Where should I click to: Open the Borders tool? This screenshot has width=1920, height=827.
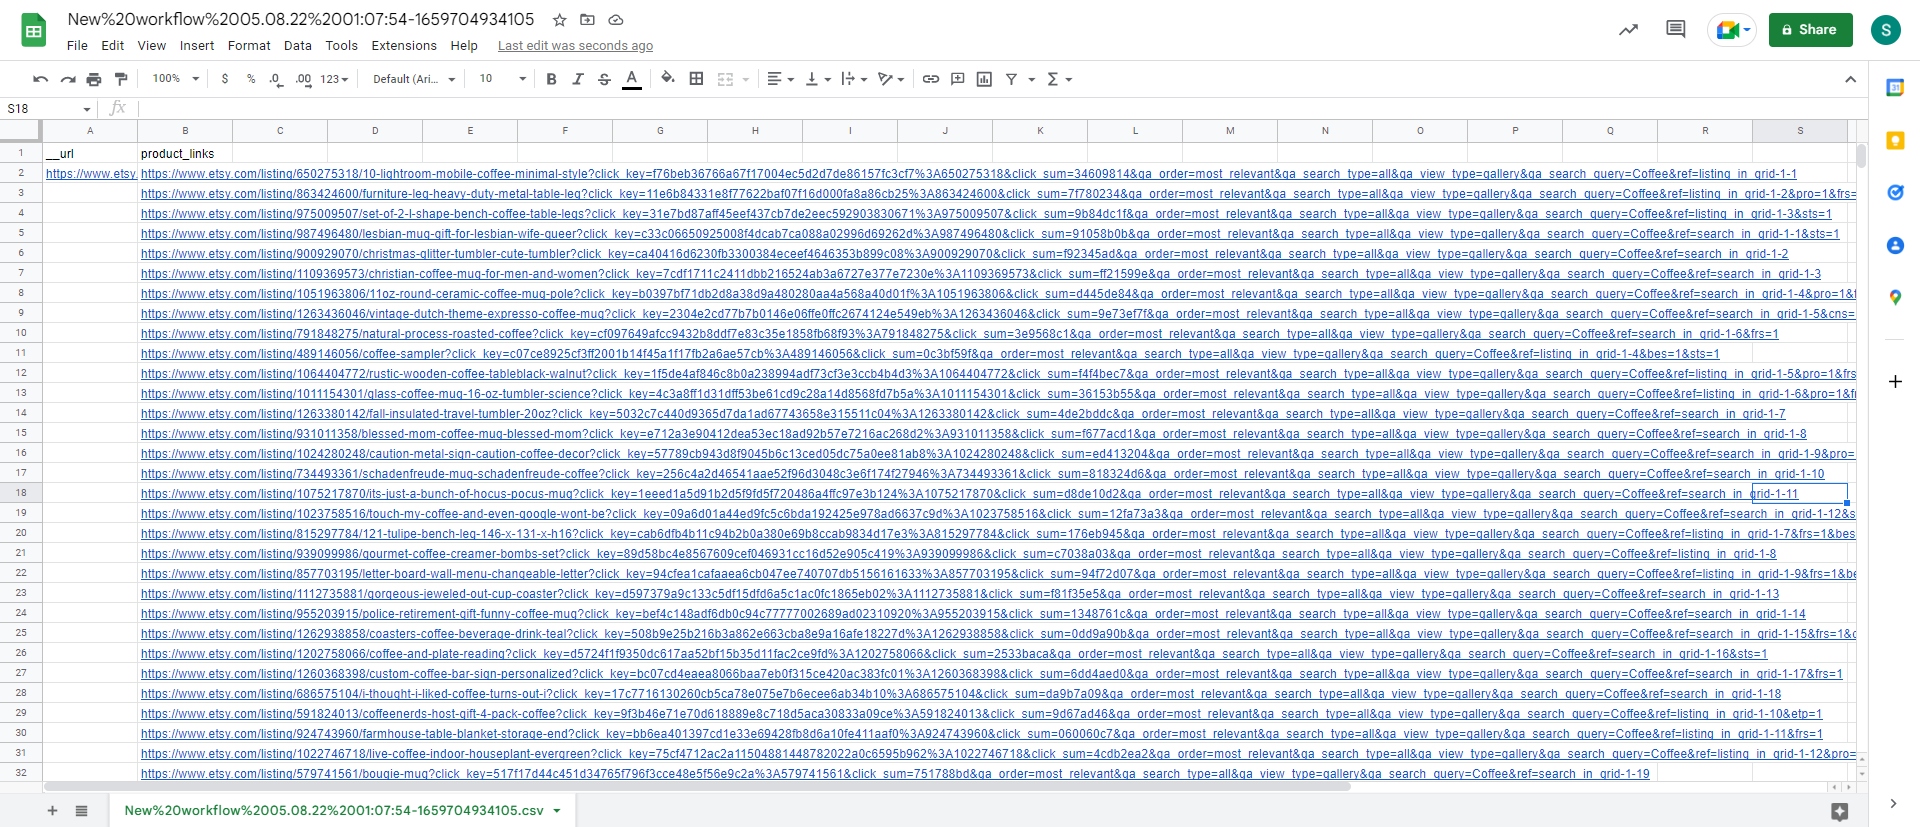pyautogui.click(x=697, y=79)
